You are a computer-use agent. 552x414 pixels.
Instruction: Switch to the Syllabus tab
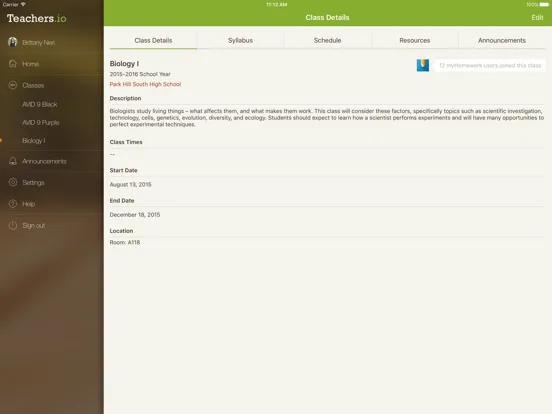pyautogui.click(x=240, y=40)
